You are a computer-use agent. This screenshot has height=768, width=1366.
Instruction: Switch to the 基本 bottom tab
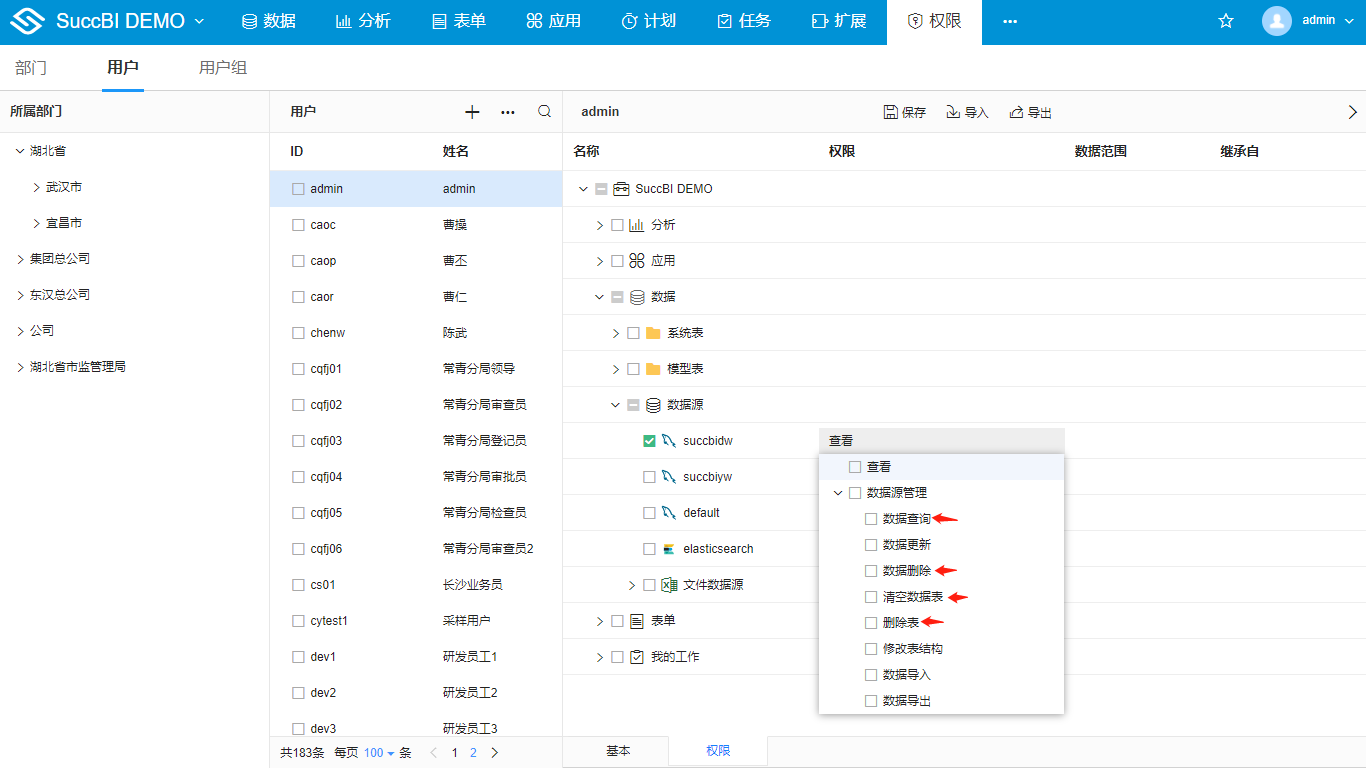pos(618,751)
